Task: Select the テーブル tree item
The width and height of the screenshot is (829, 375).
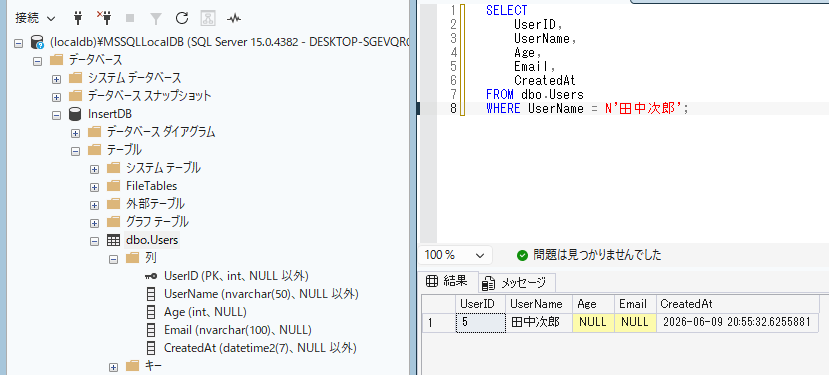Action: (x=124, y=150)
